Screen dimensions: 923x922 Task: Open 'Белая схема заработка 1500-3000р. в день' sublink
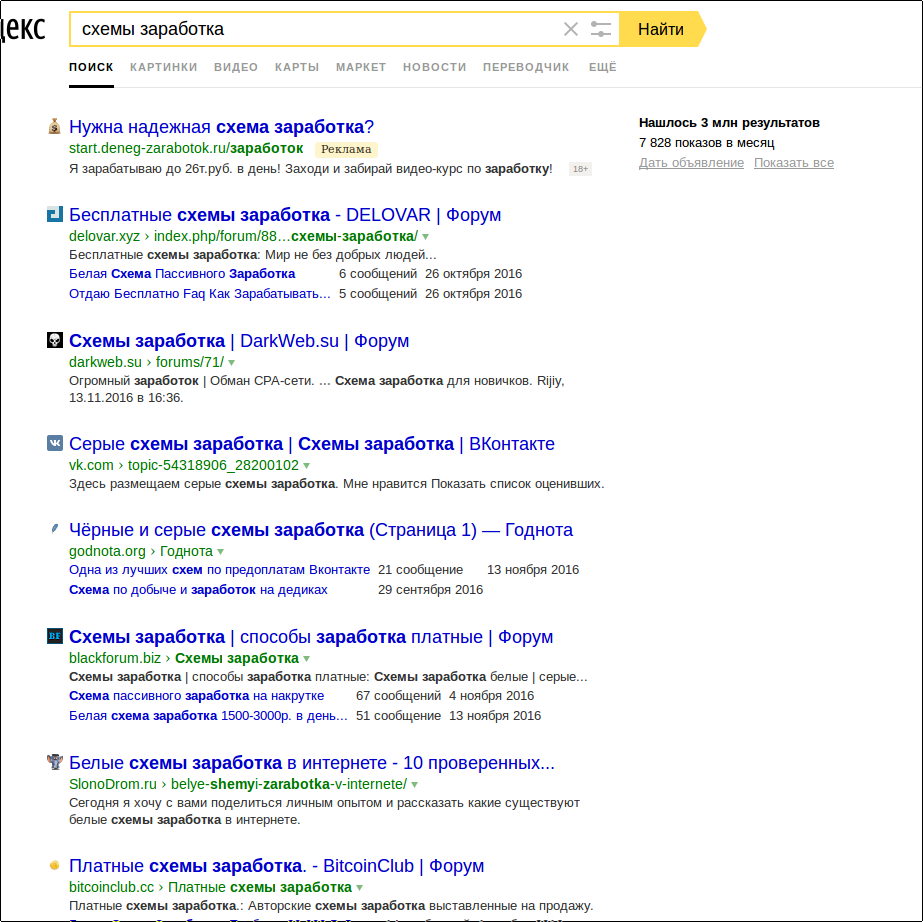tap(208, 716)
